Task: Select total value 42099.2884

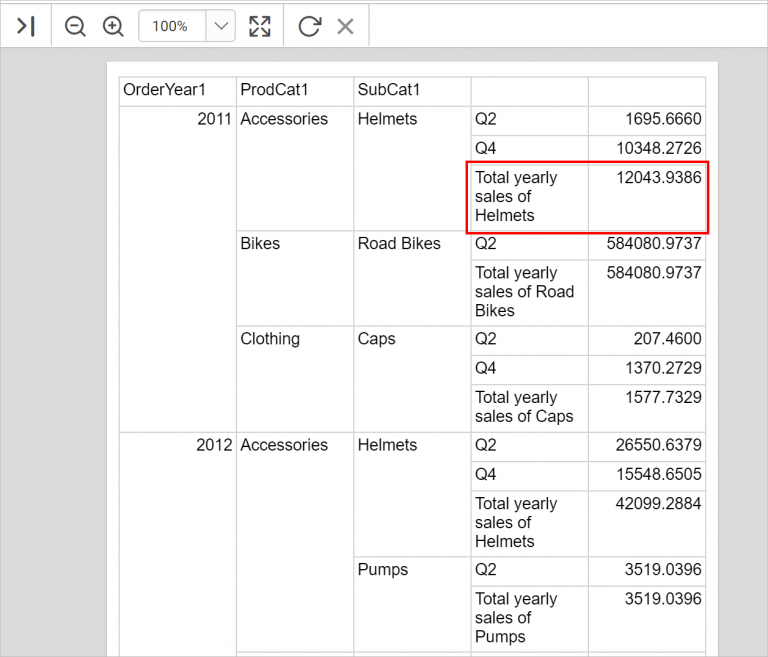Action: coord(647,523)
